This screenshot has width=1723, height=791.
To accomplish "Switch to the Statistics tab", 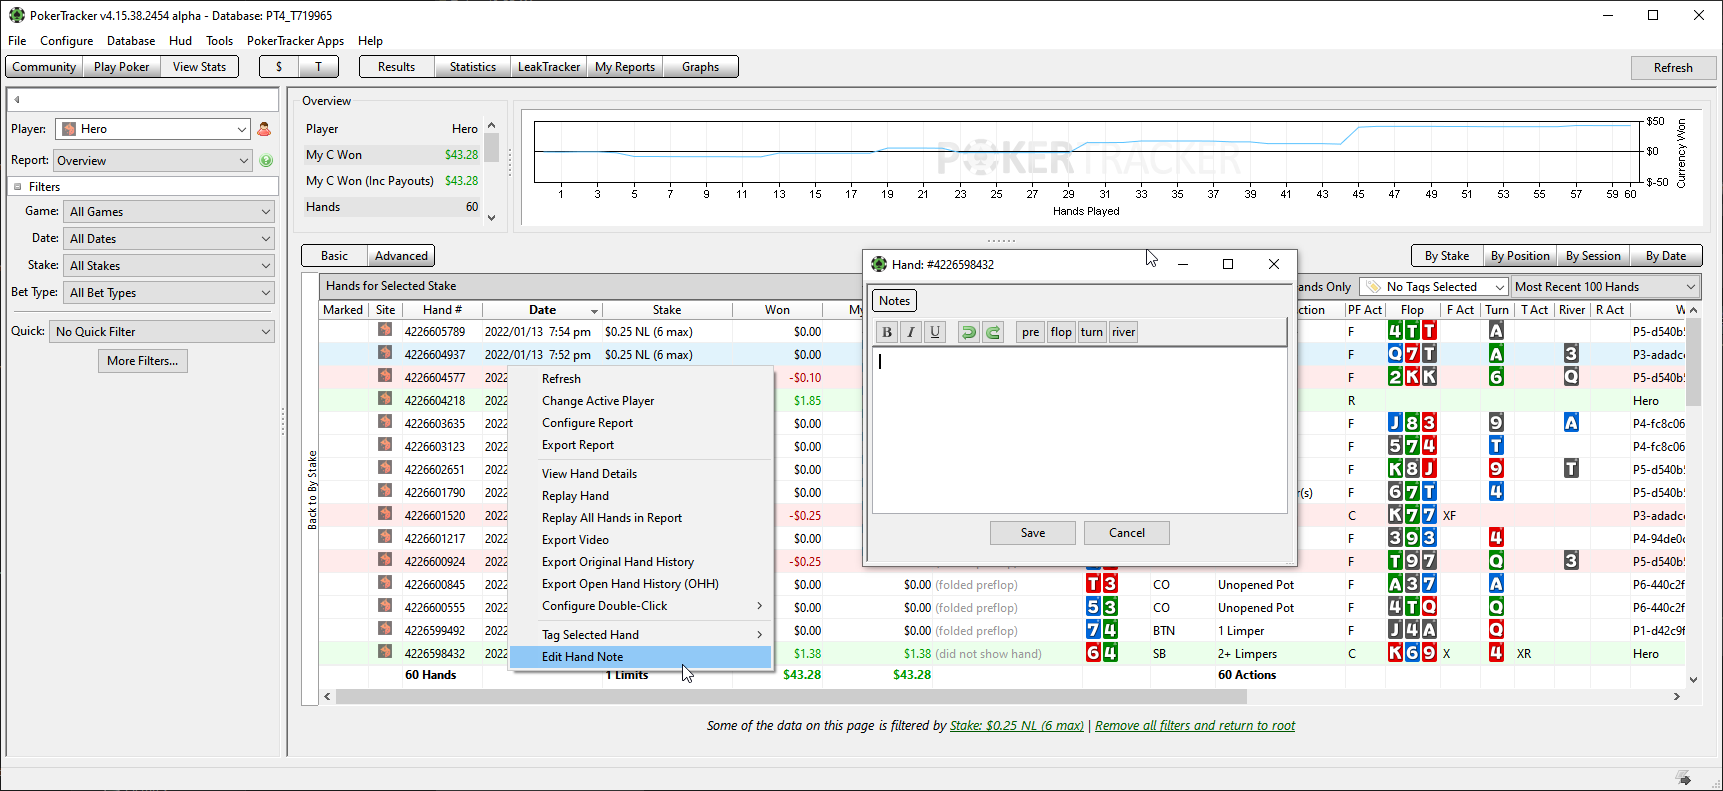I will (472, 67).
